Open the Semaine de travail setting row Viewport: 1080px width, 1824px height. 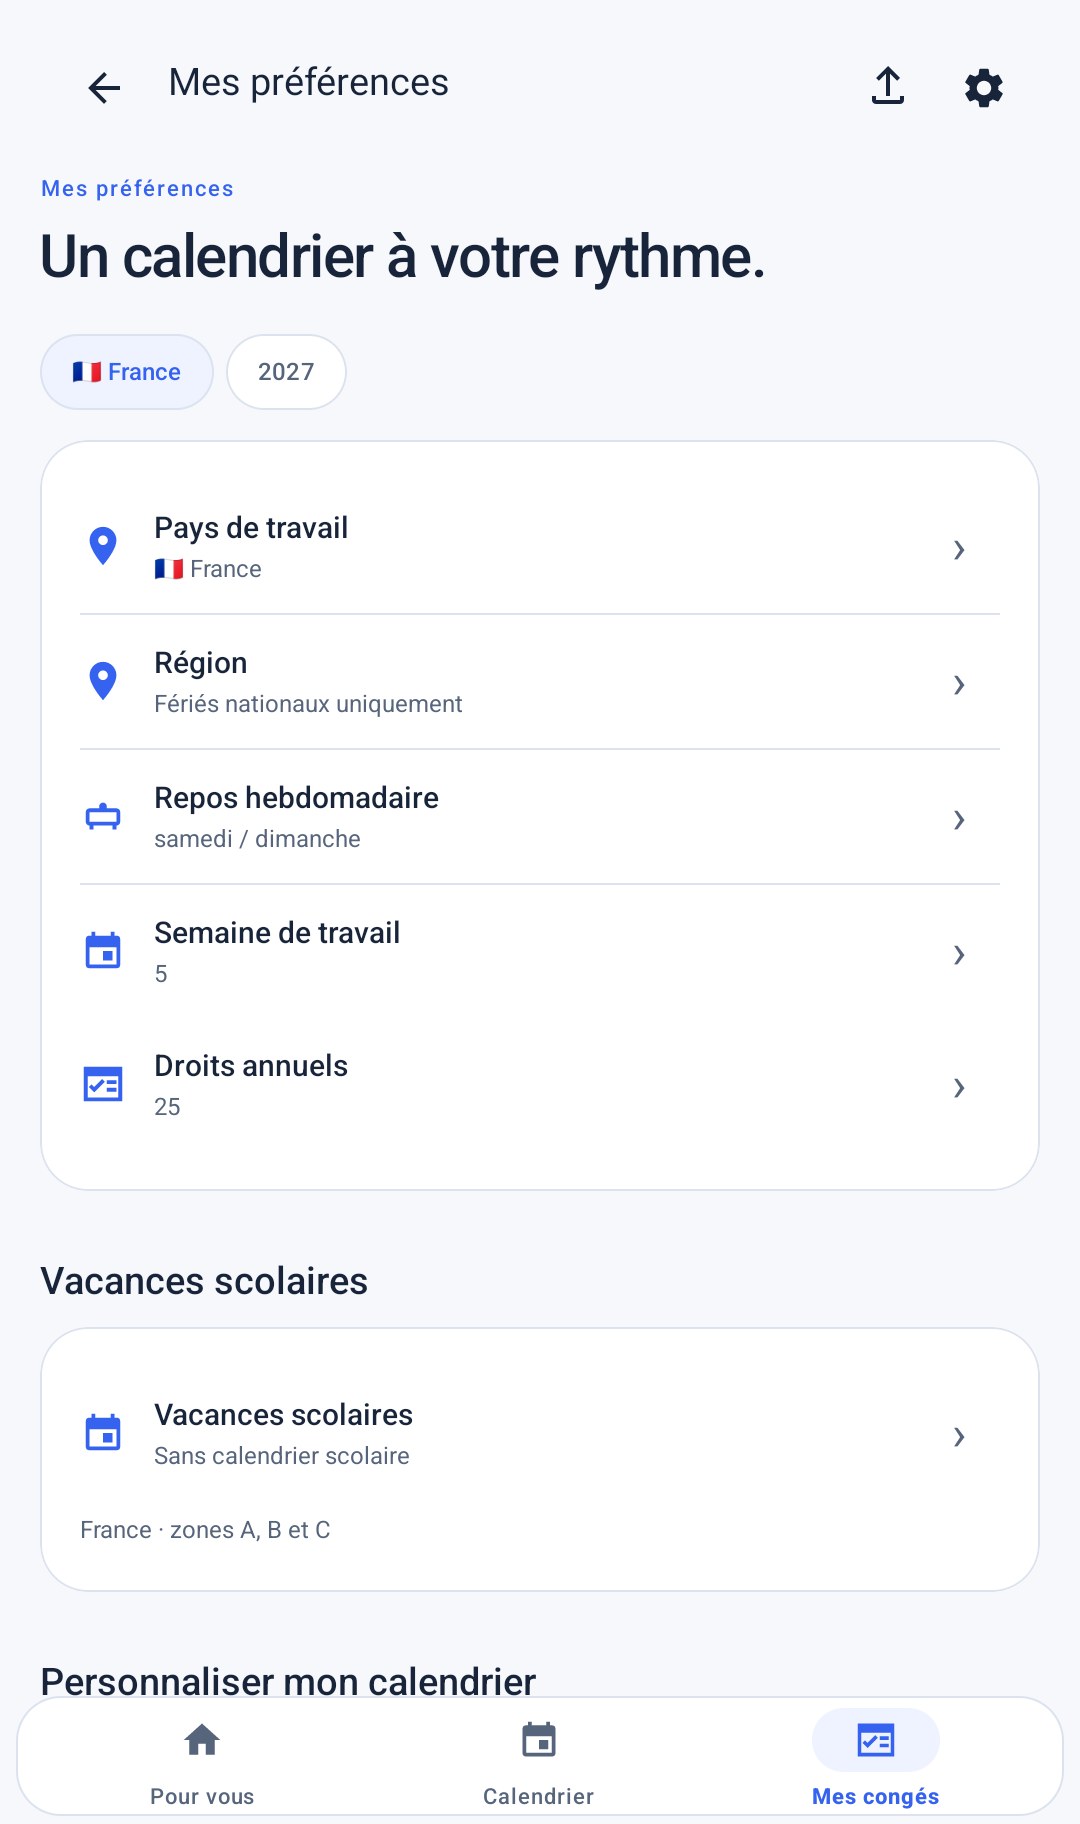pyautogui.click(x=540, y=952)
